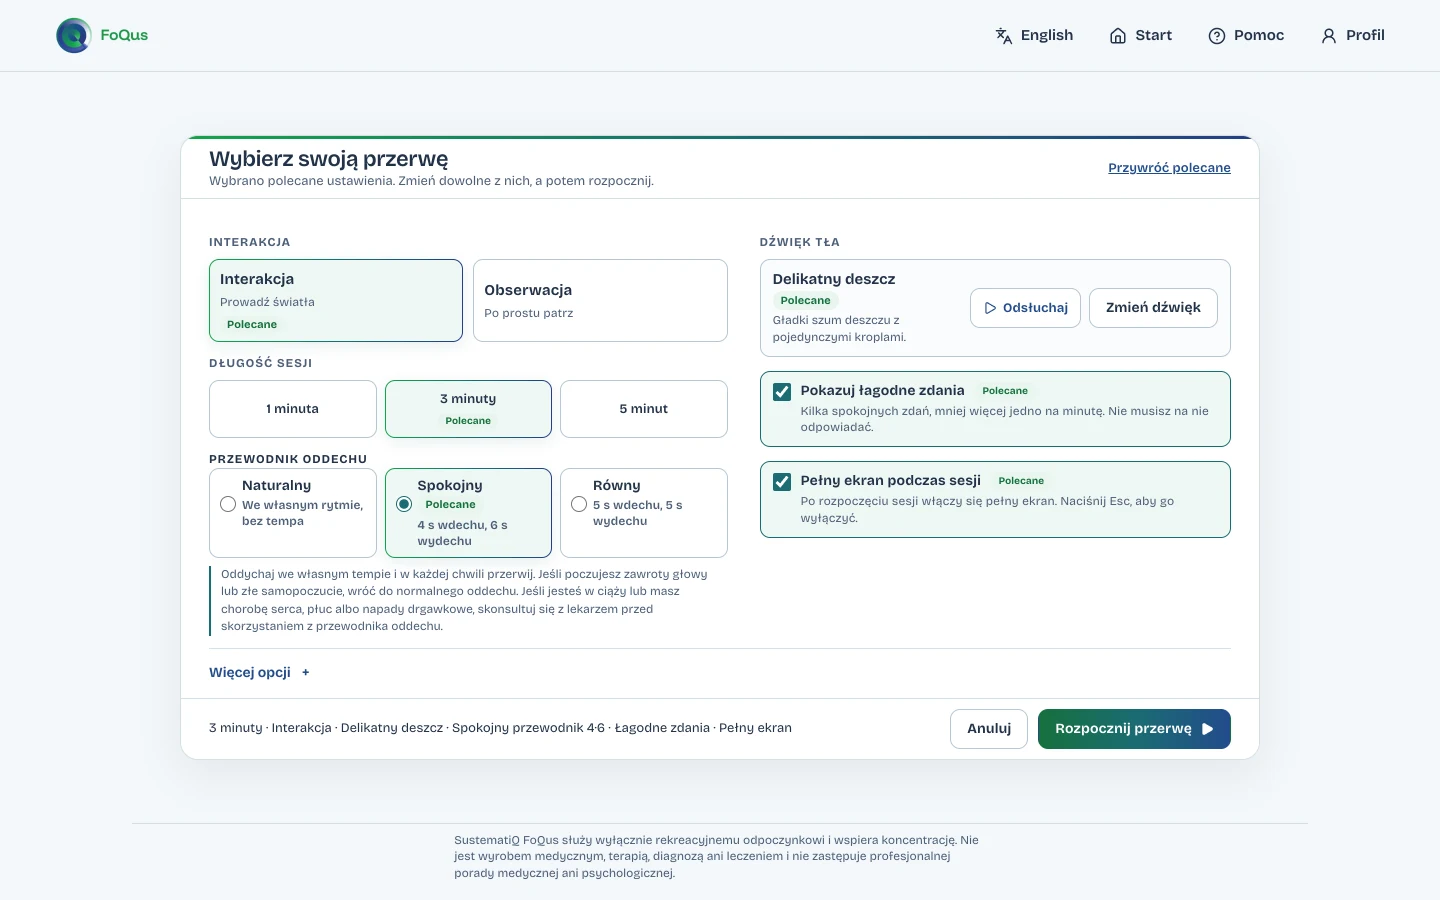Set session length to 3 minuty

(x=468, y=409)
